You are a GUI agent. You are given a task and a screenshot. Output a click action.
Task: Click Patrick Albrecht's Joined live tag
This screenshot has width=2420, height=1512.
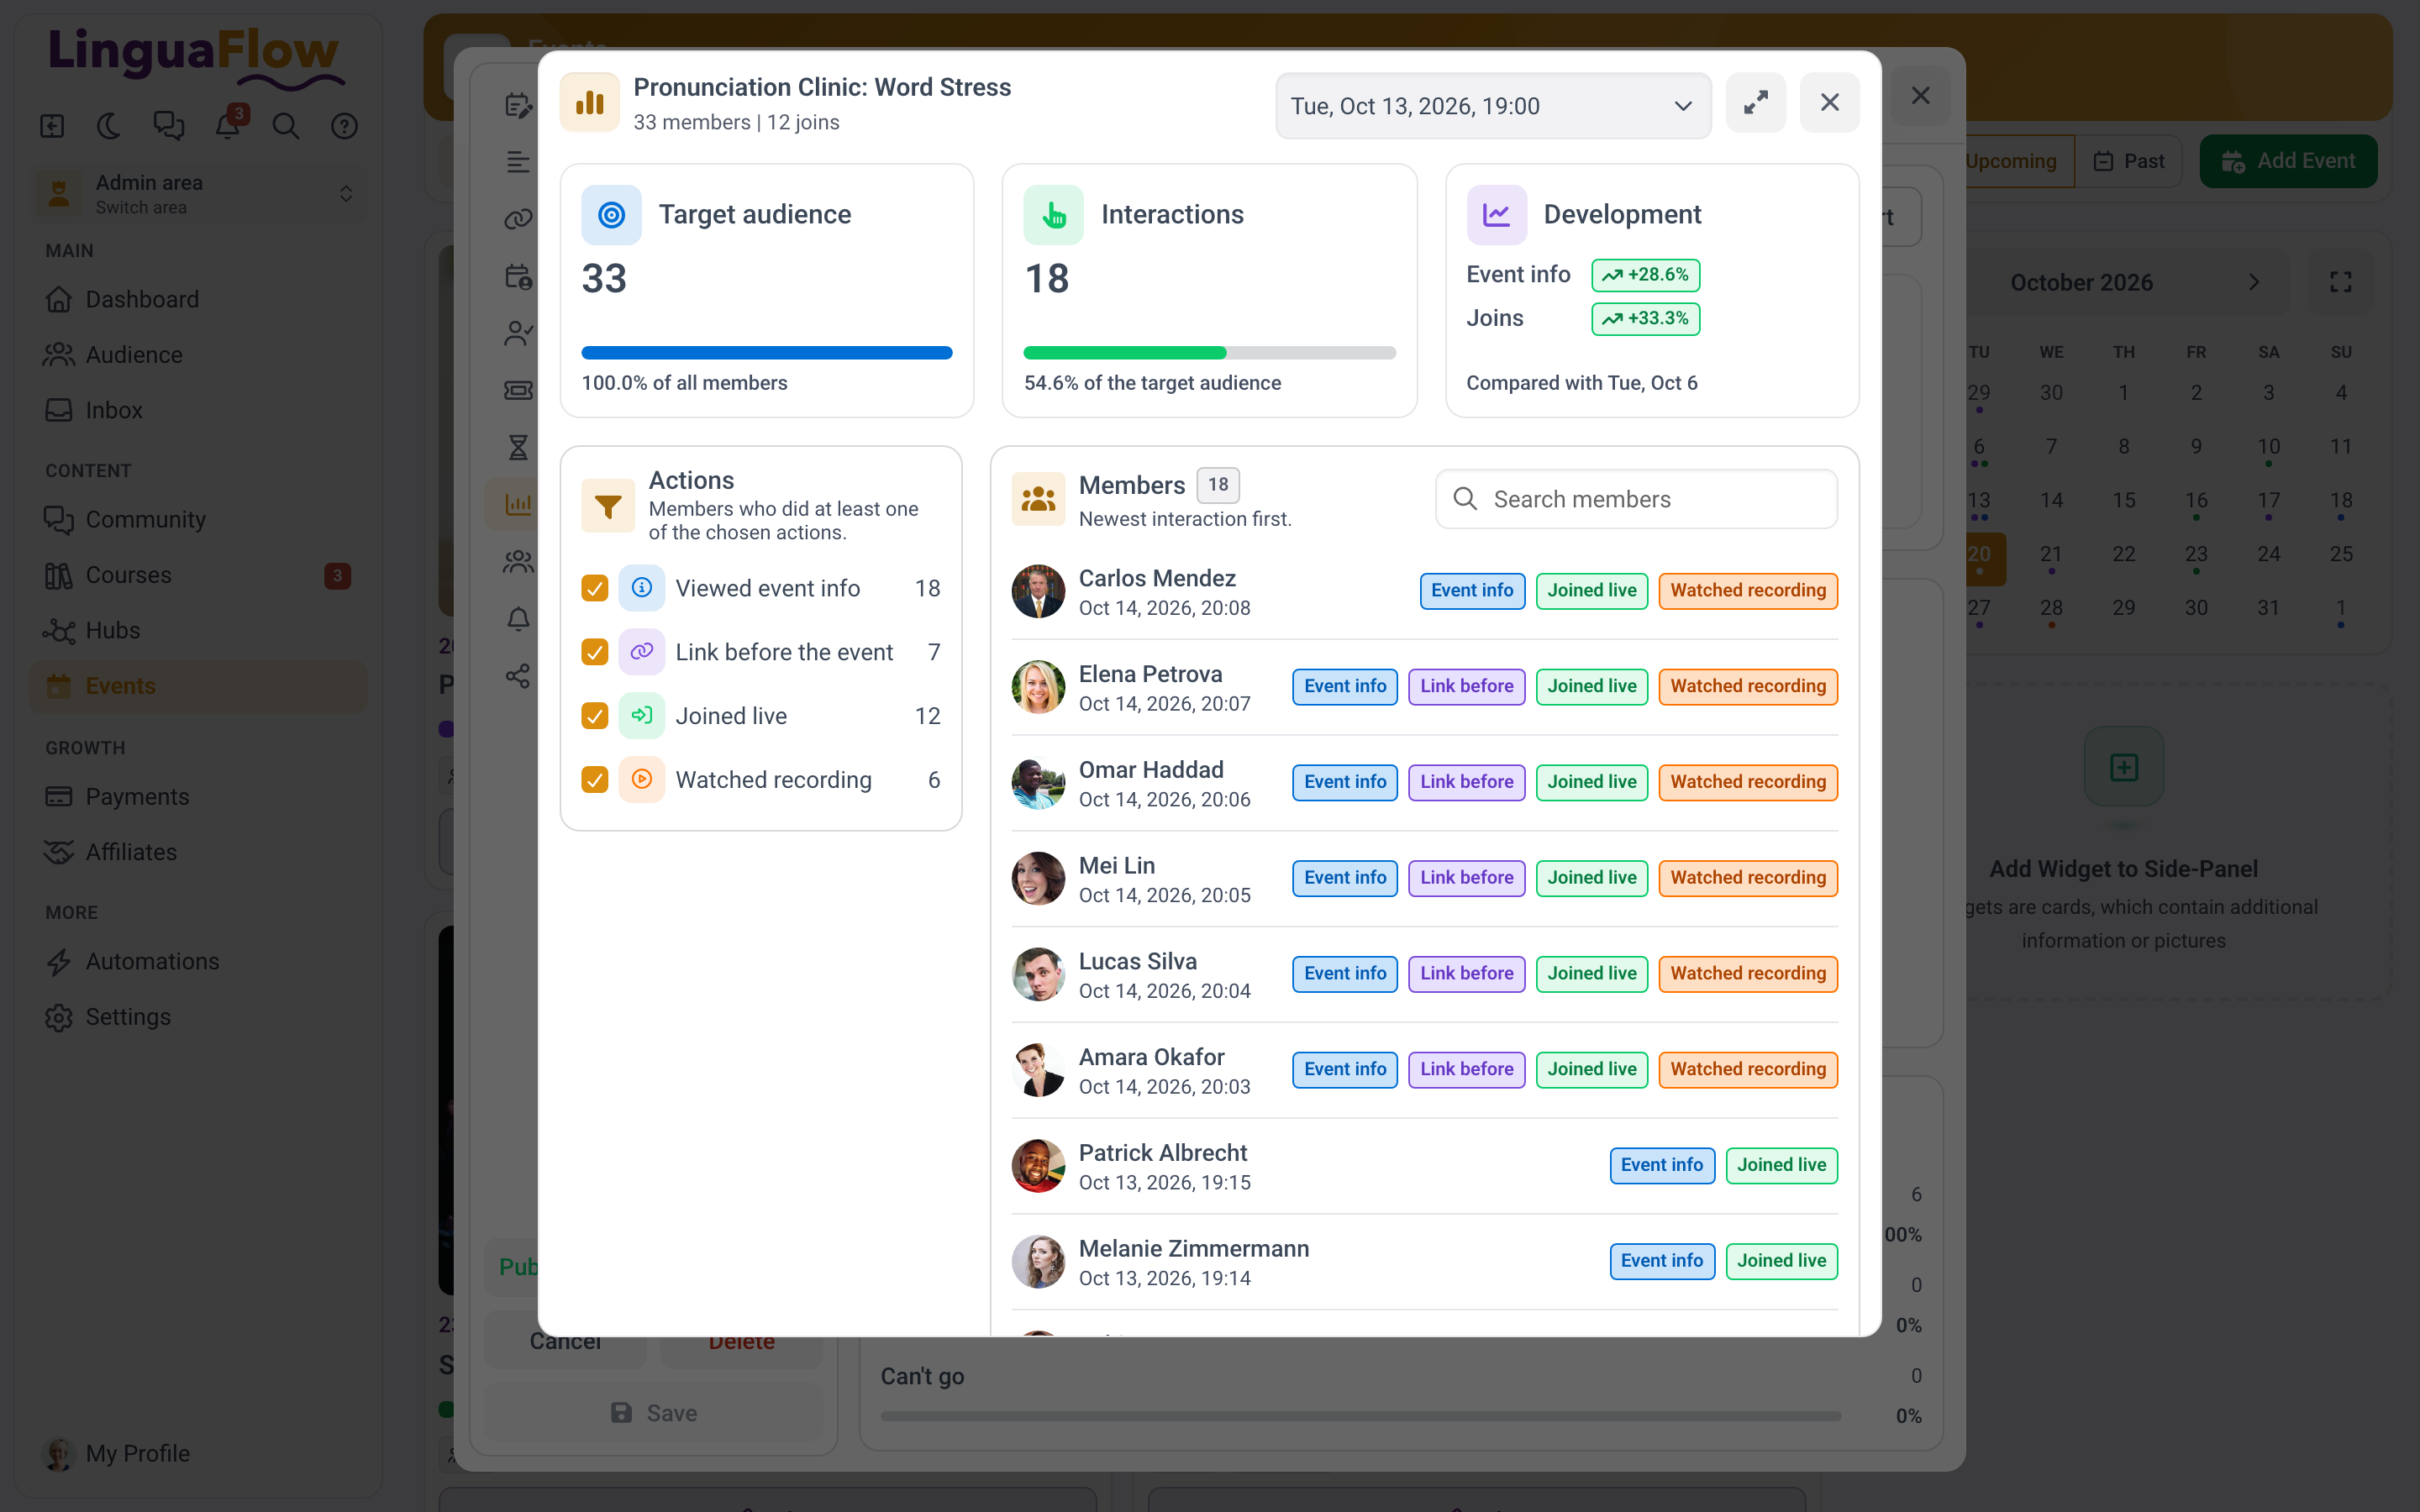[1781, 1165]
